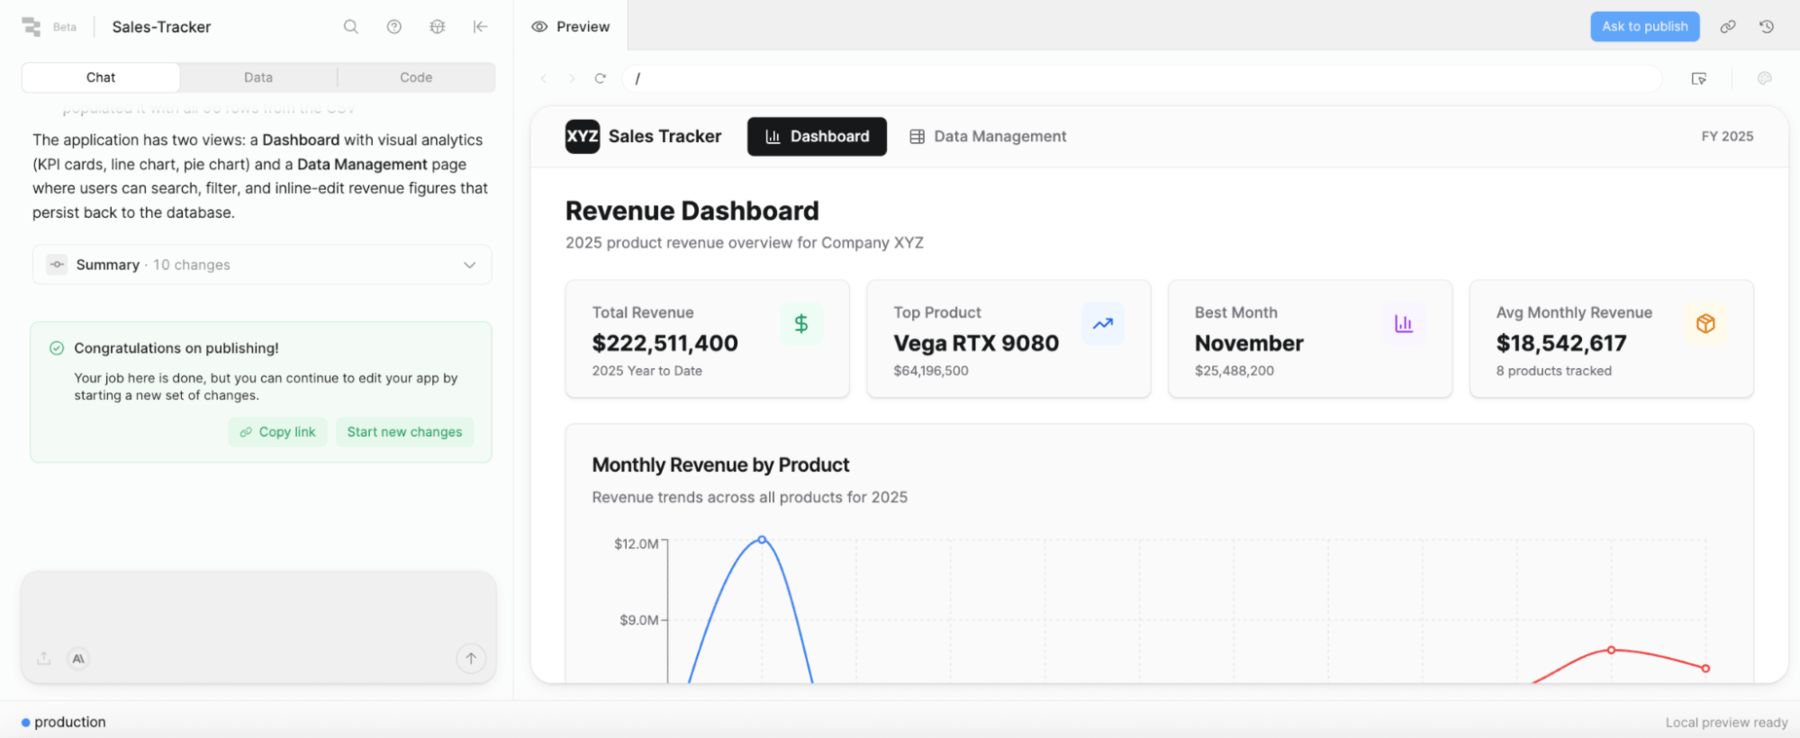The image size is (1800, 738).
Task: Click the preview URL path field
Action: (1142, 78)
